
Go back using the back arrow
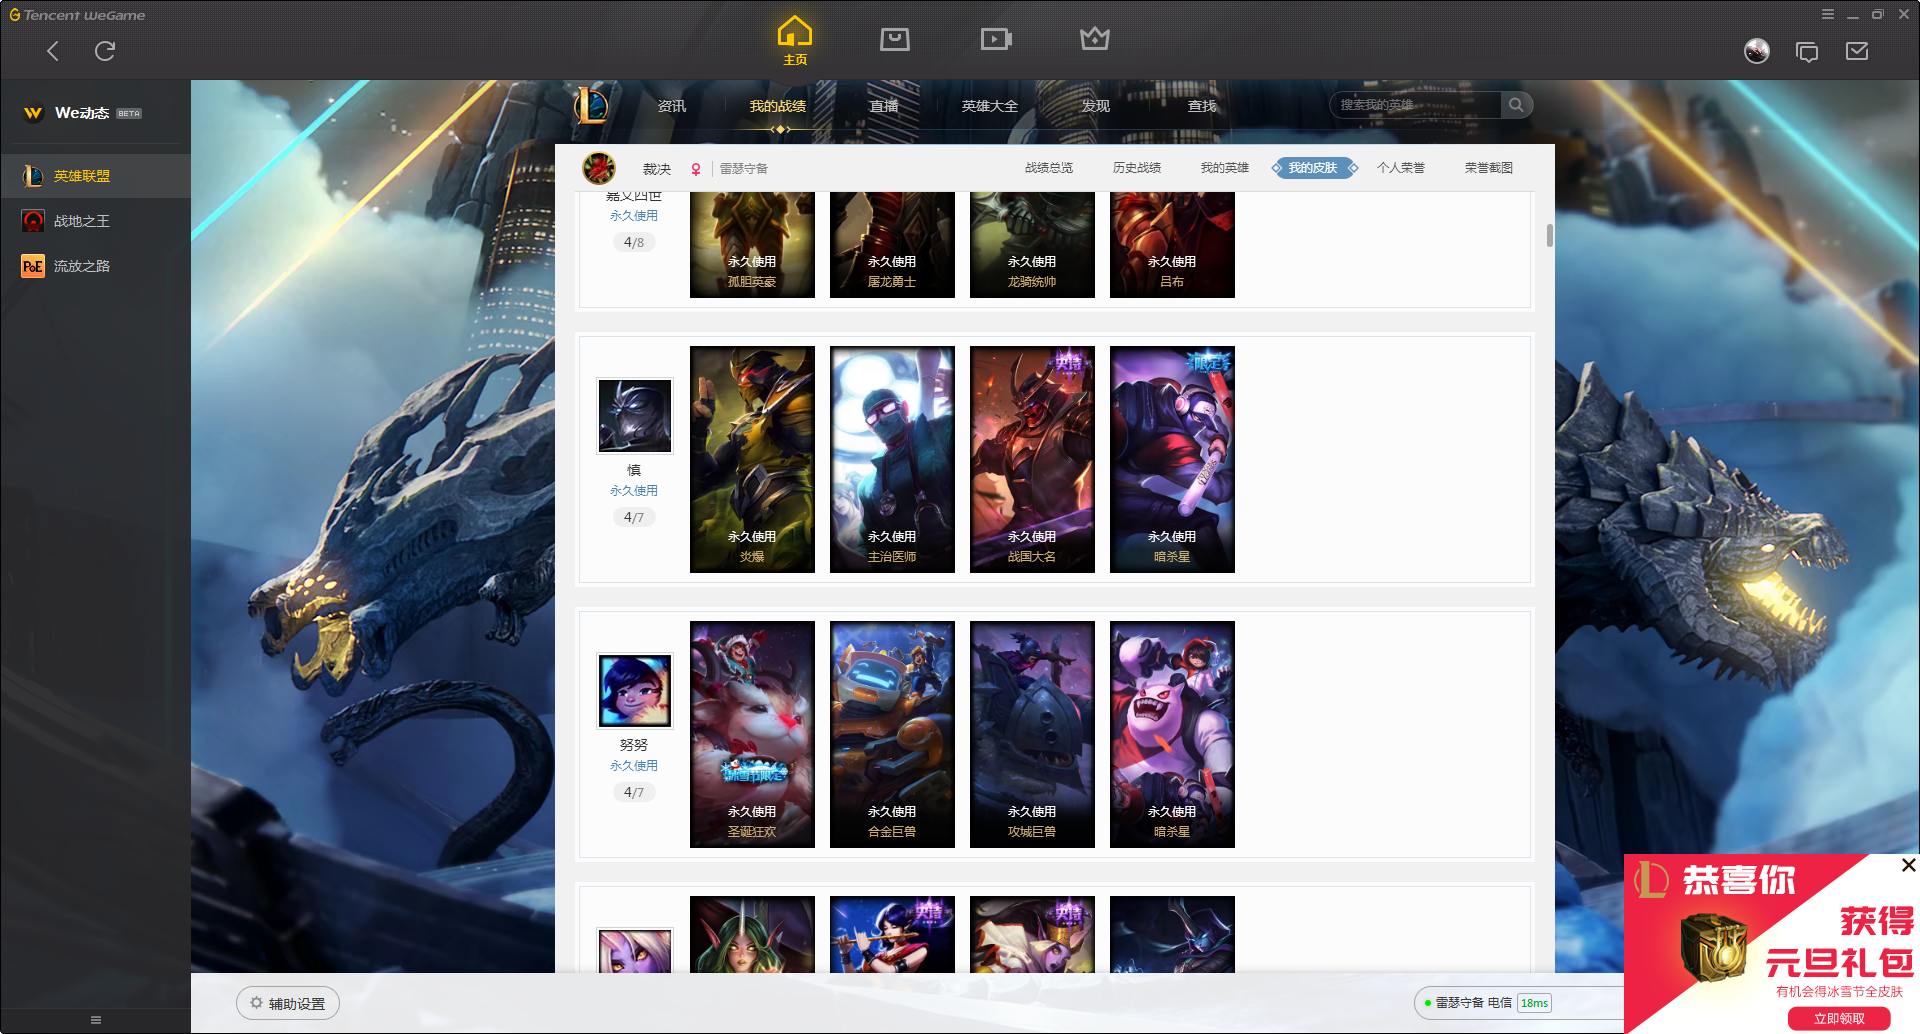[53, 51]
